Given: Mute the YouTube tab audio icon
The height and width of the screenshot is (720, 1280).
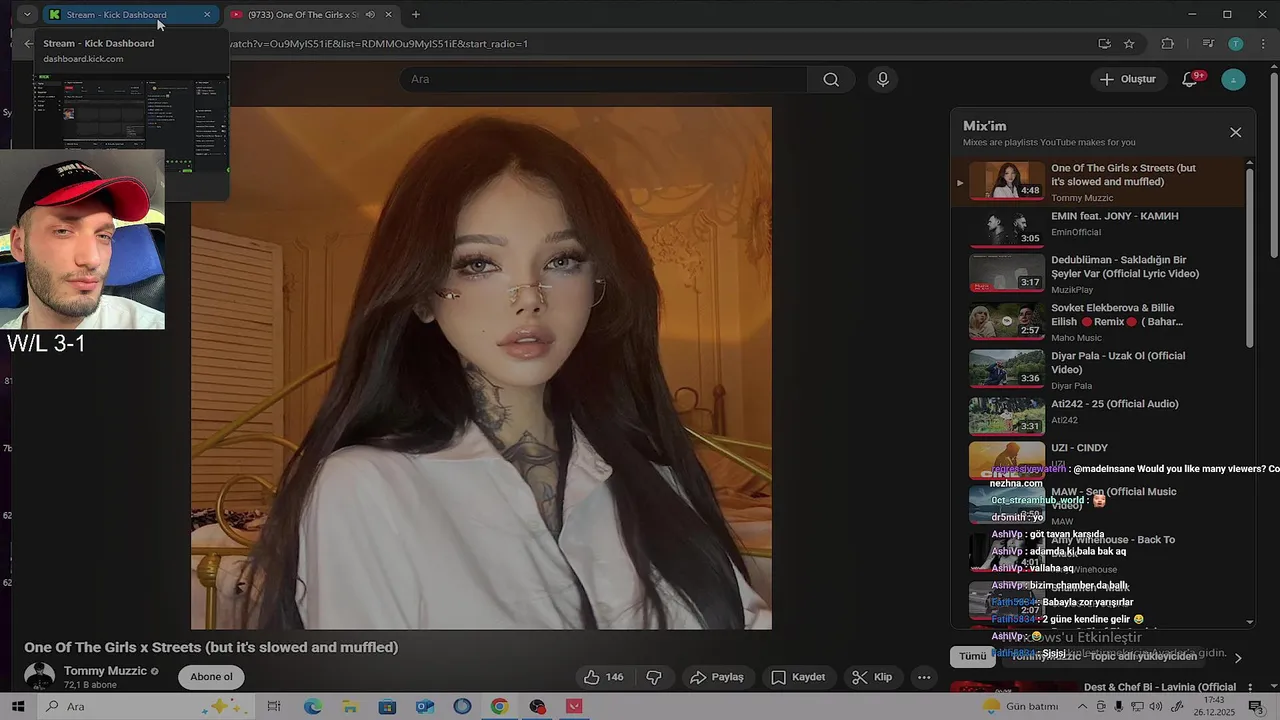Looking at the screenshot, I should [x=370, y=15].
